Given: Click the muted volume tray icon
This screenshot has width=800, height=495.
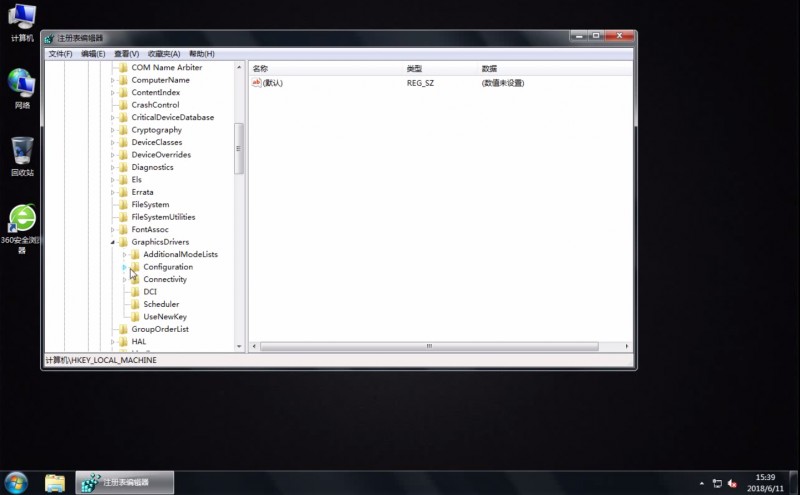Looking at the screenshot, I should tap(733, 483).
